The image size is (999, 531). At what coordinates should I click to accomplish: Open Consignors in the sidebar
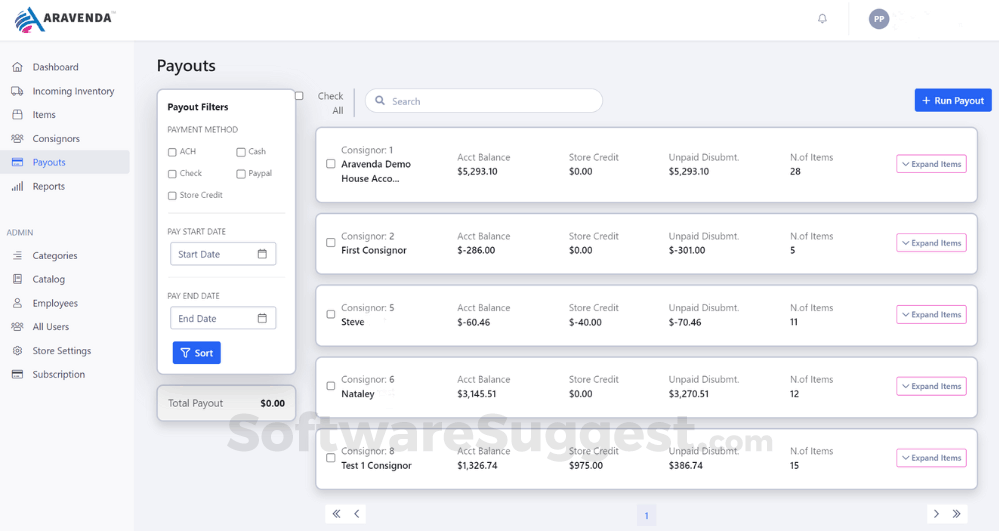(56, 139)
